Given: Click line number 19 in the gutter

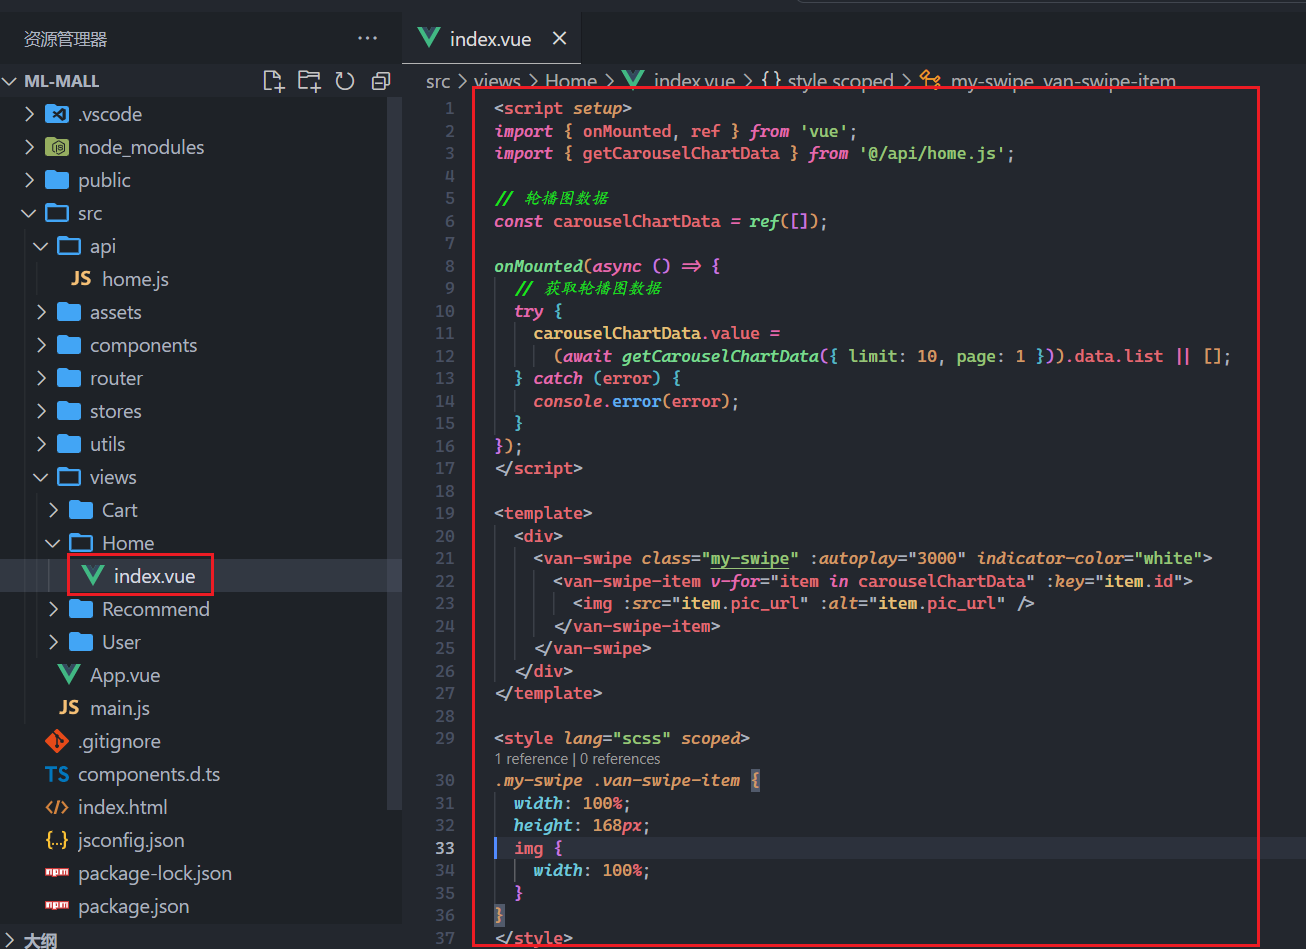Looking at the screenshot, I should coord(445,513).
